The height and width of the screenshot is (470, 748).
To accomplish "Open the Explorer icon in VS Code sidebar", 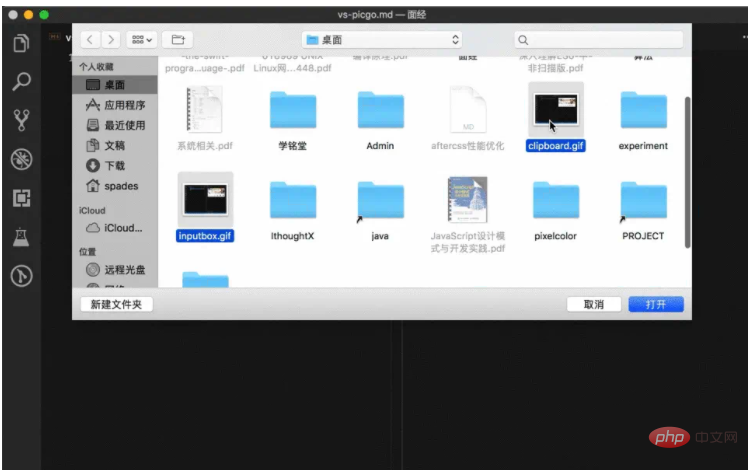I will coord(21,43).
